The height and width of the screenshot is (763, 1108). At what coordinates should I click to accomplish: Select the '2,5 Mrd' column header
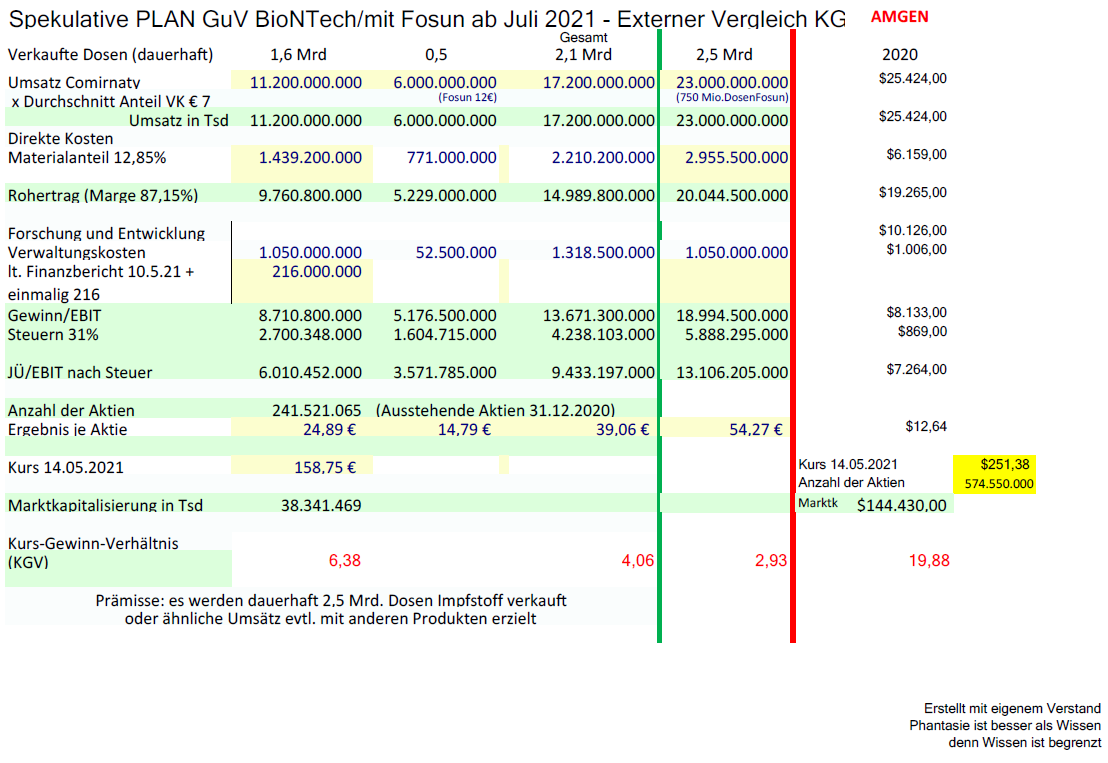[x=724, y=54]
